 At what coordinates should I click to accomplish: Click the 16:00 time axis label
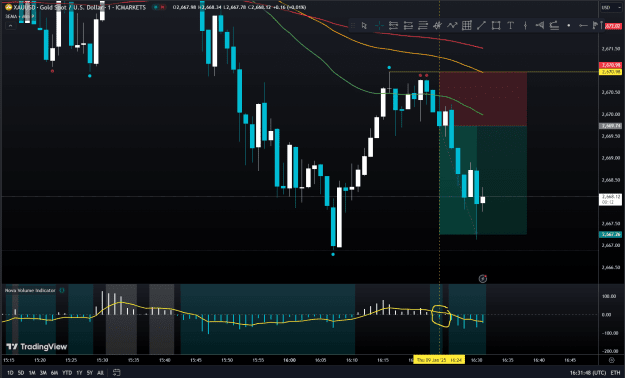pos(289,360)
